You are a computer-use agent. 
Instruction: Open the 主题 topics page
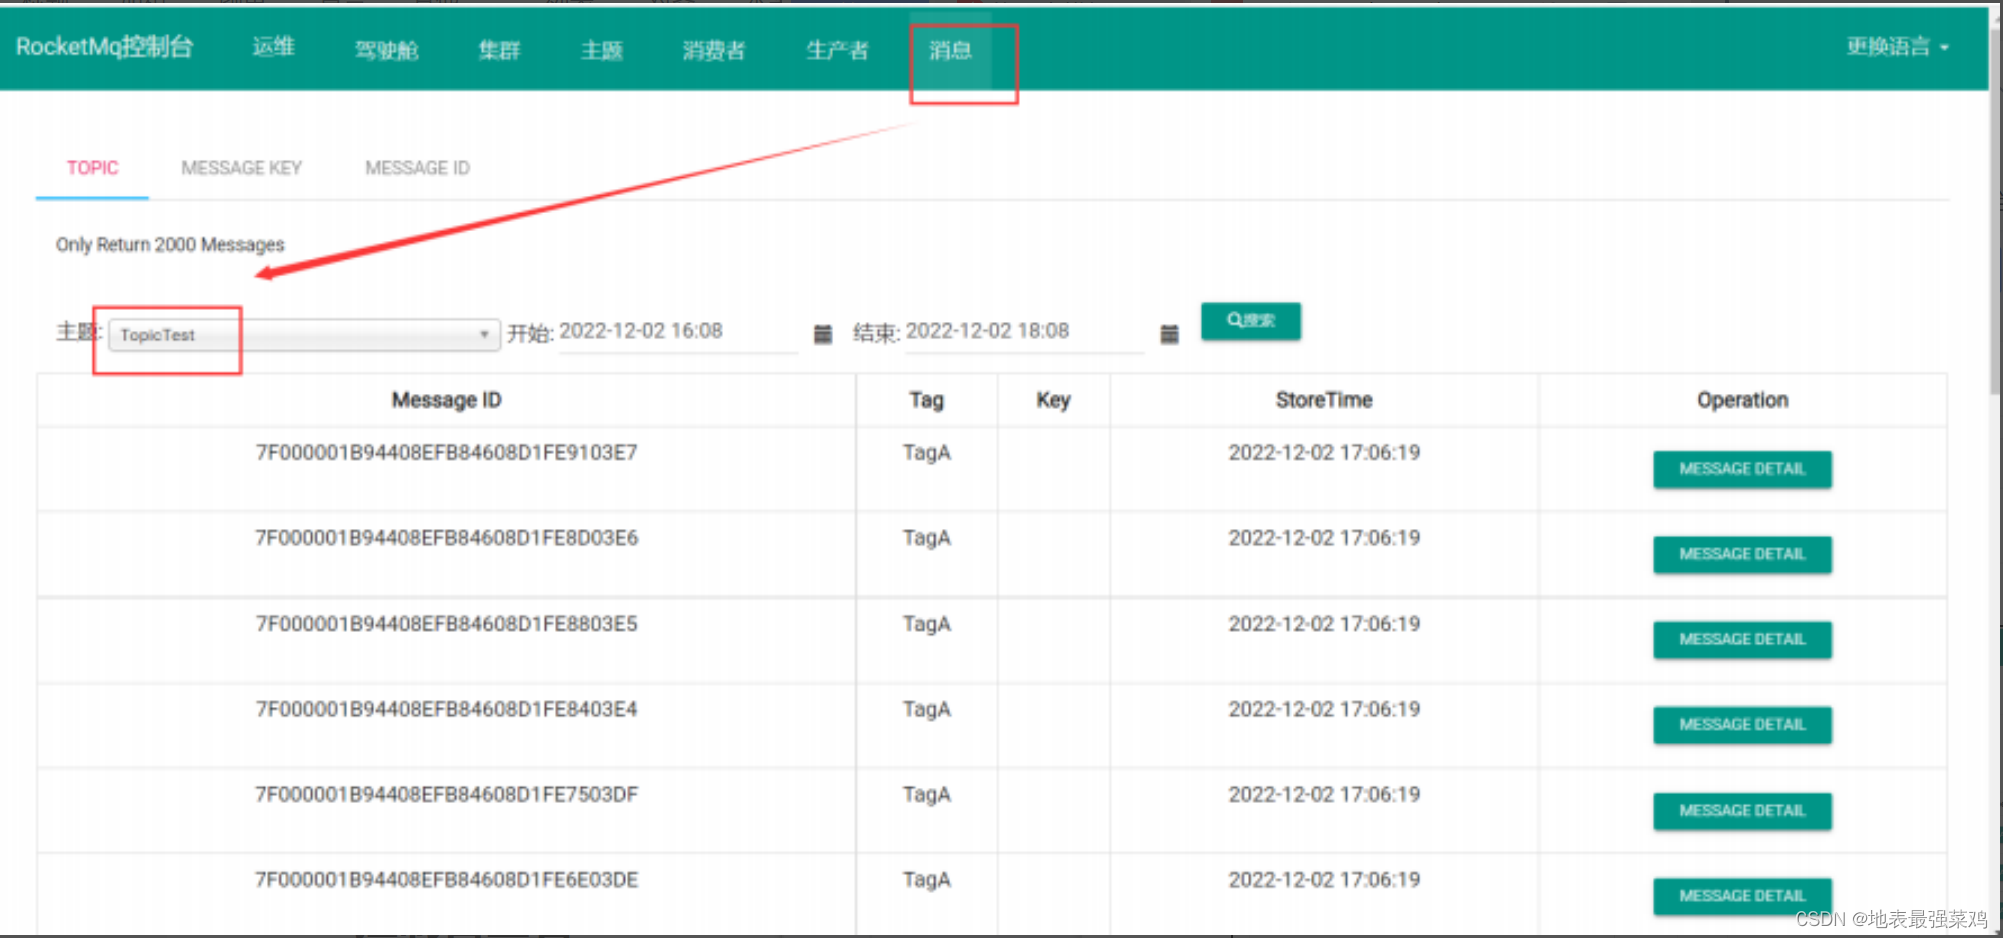tap(601, 50)
